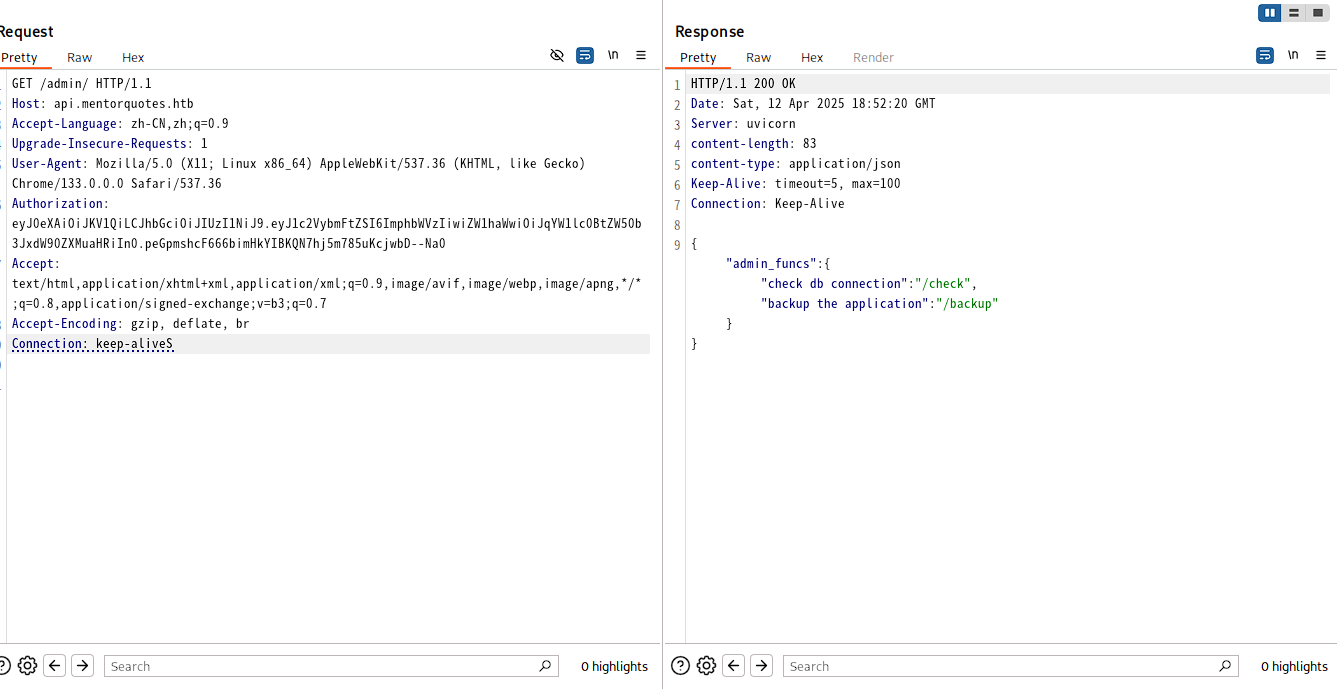This screenshot has height=689, width=1337.
Task: Click the "backup the application" JSON key
Action: tap(845, 304)
